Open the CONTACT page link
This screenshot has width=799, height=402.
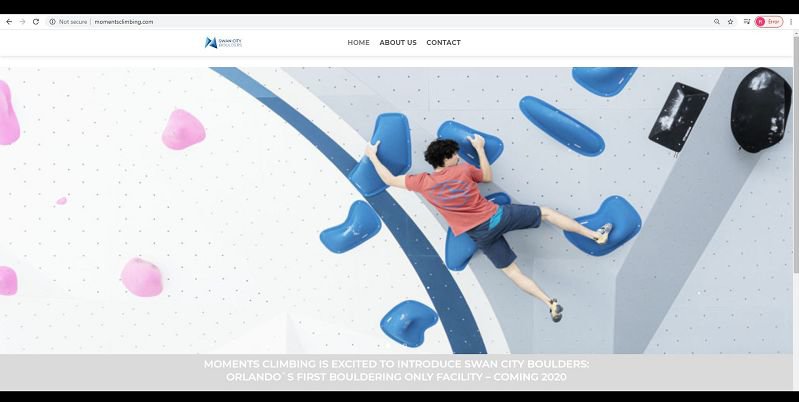click(x=443, y=43)
